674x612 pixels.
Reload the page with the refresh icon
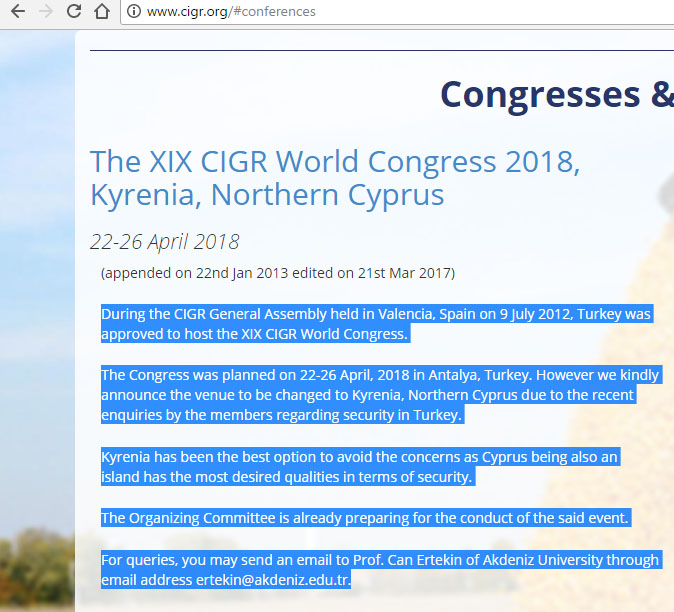coord(74,11)
